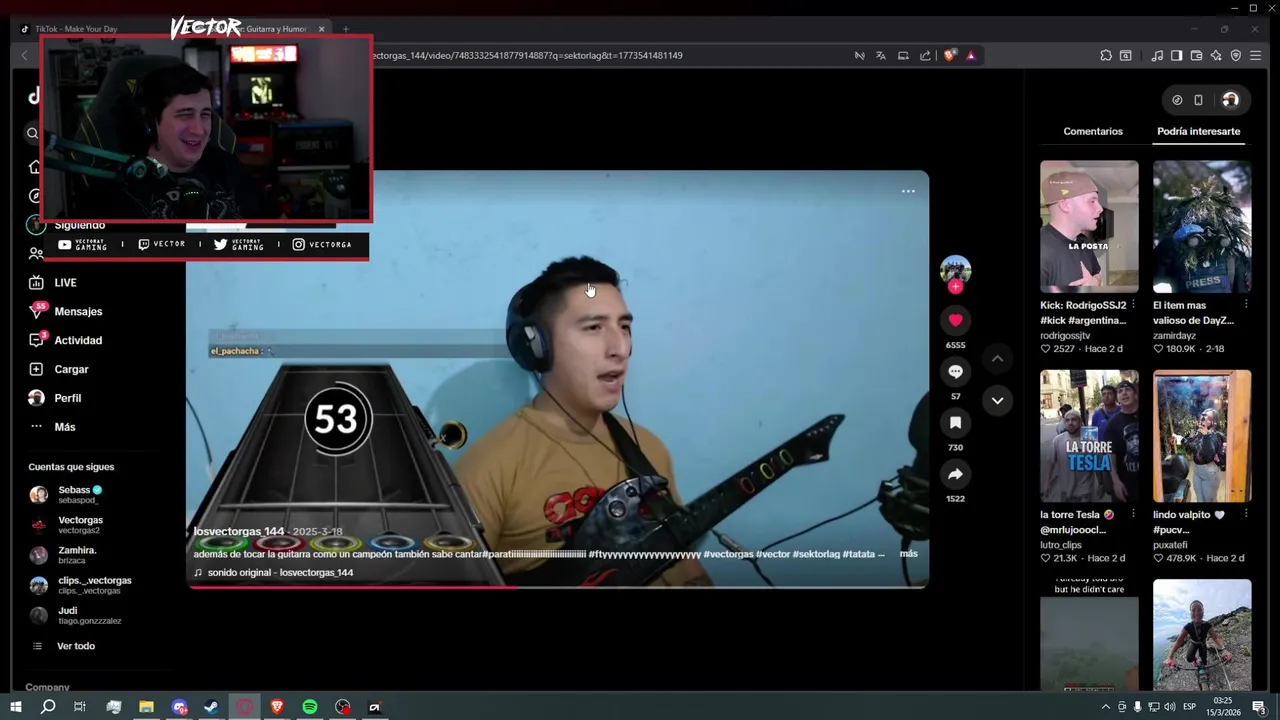Open the browser hamburger main menu
This screenshot has height=720, width=1280.
[1256, 55]
